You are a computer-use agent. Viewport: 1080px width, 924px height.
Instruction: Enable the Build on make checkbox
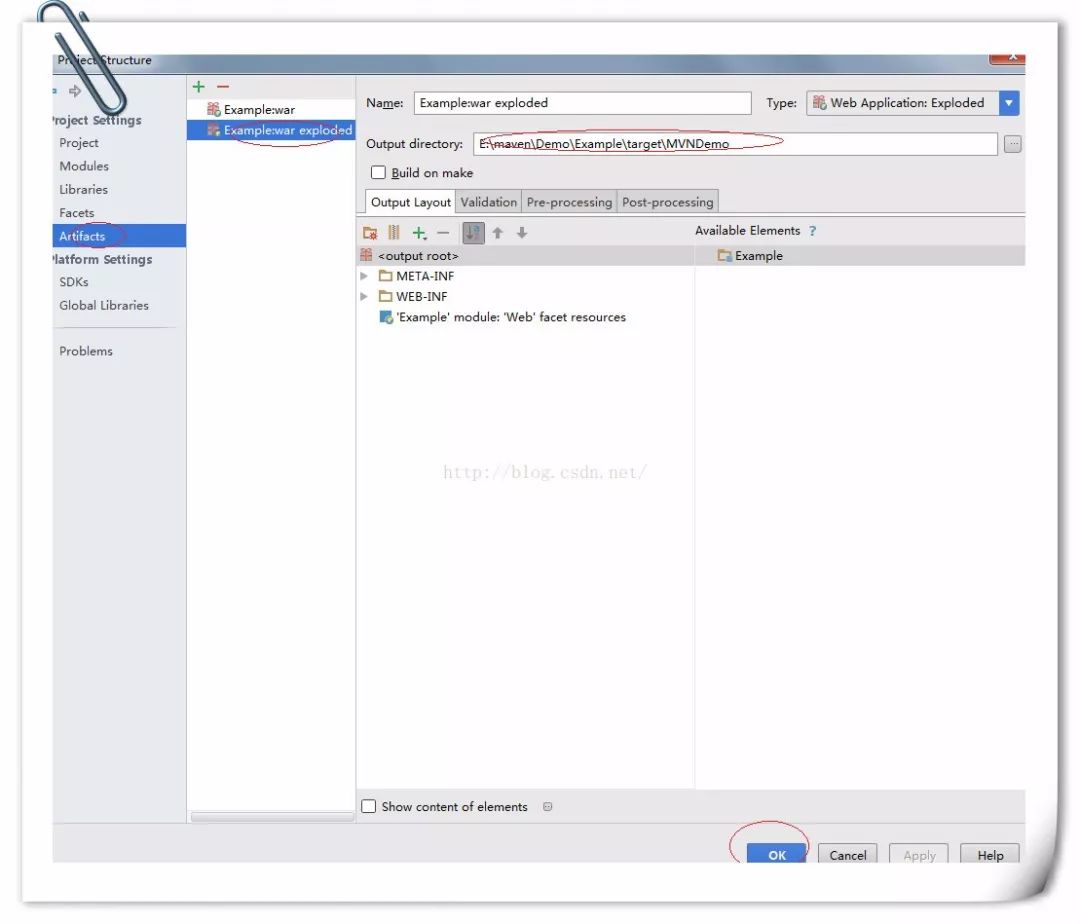tap(378, 173)
